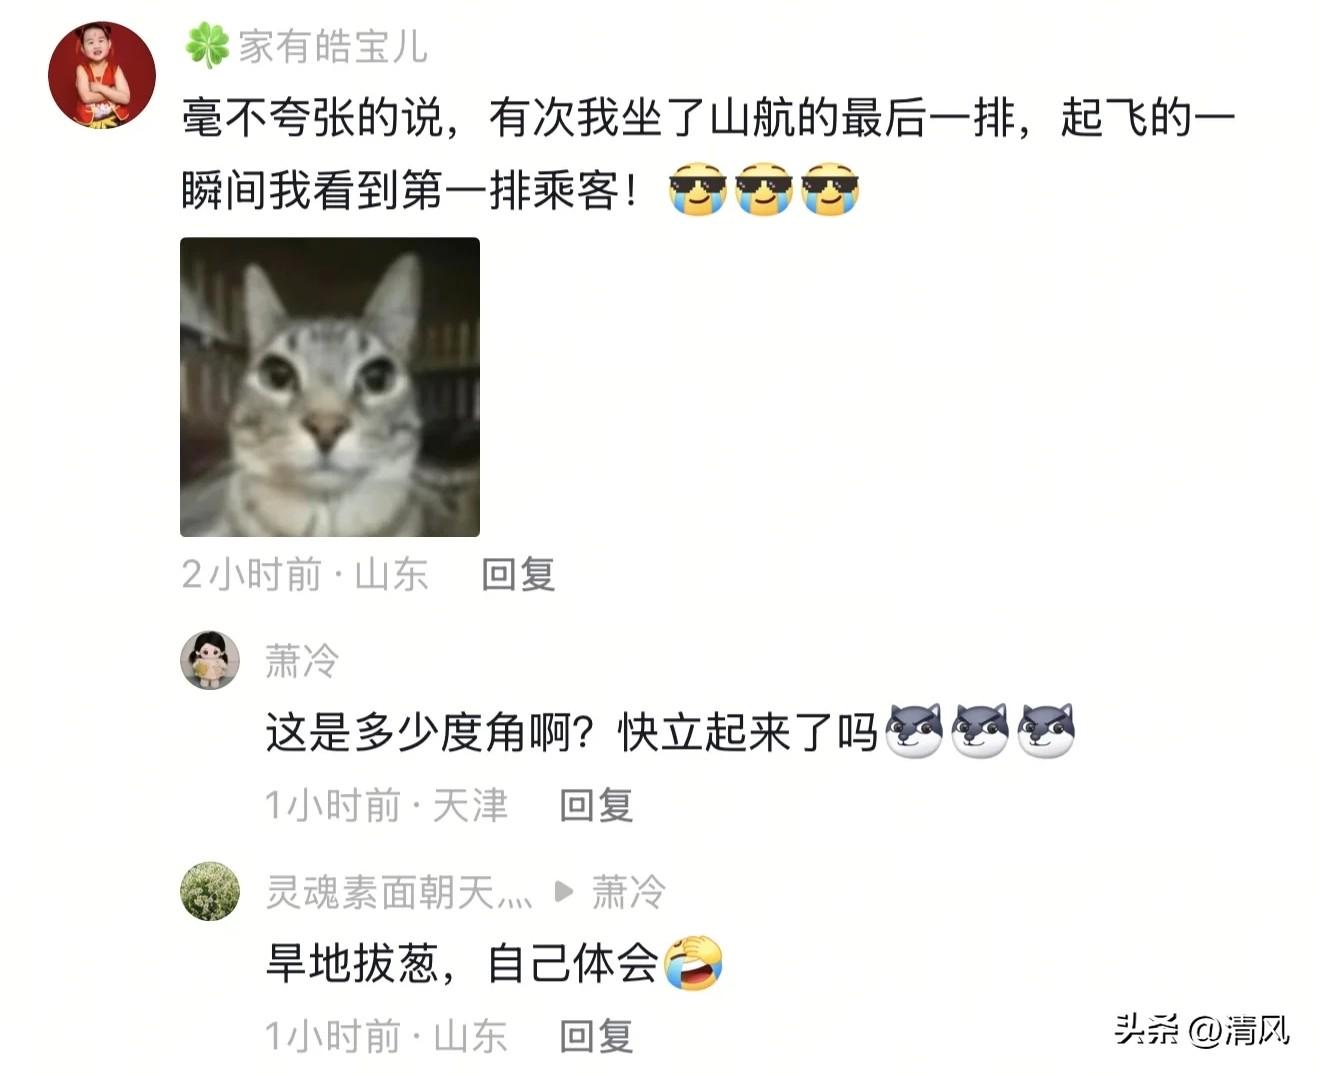Reply to the 山航 last-row comment
The height and width of the screenshot is (1076, 1320).
tap(518, 574)
